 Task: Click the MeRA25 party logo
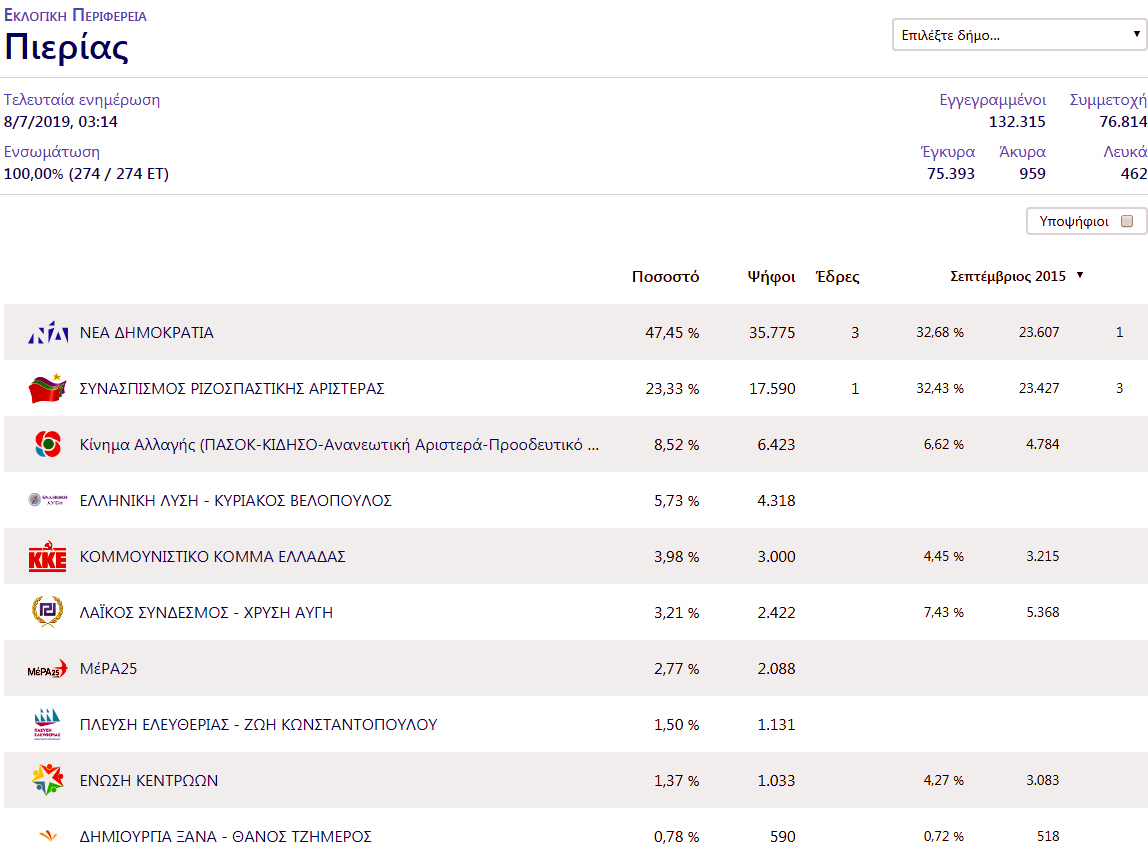(x=48, y=669)
